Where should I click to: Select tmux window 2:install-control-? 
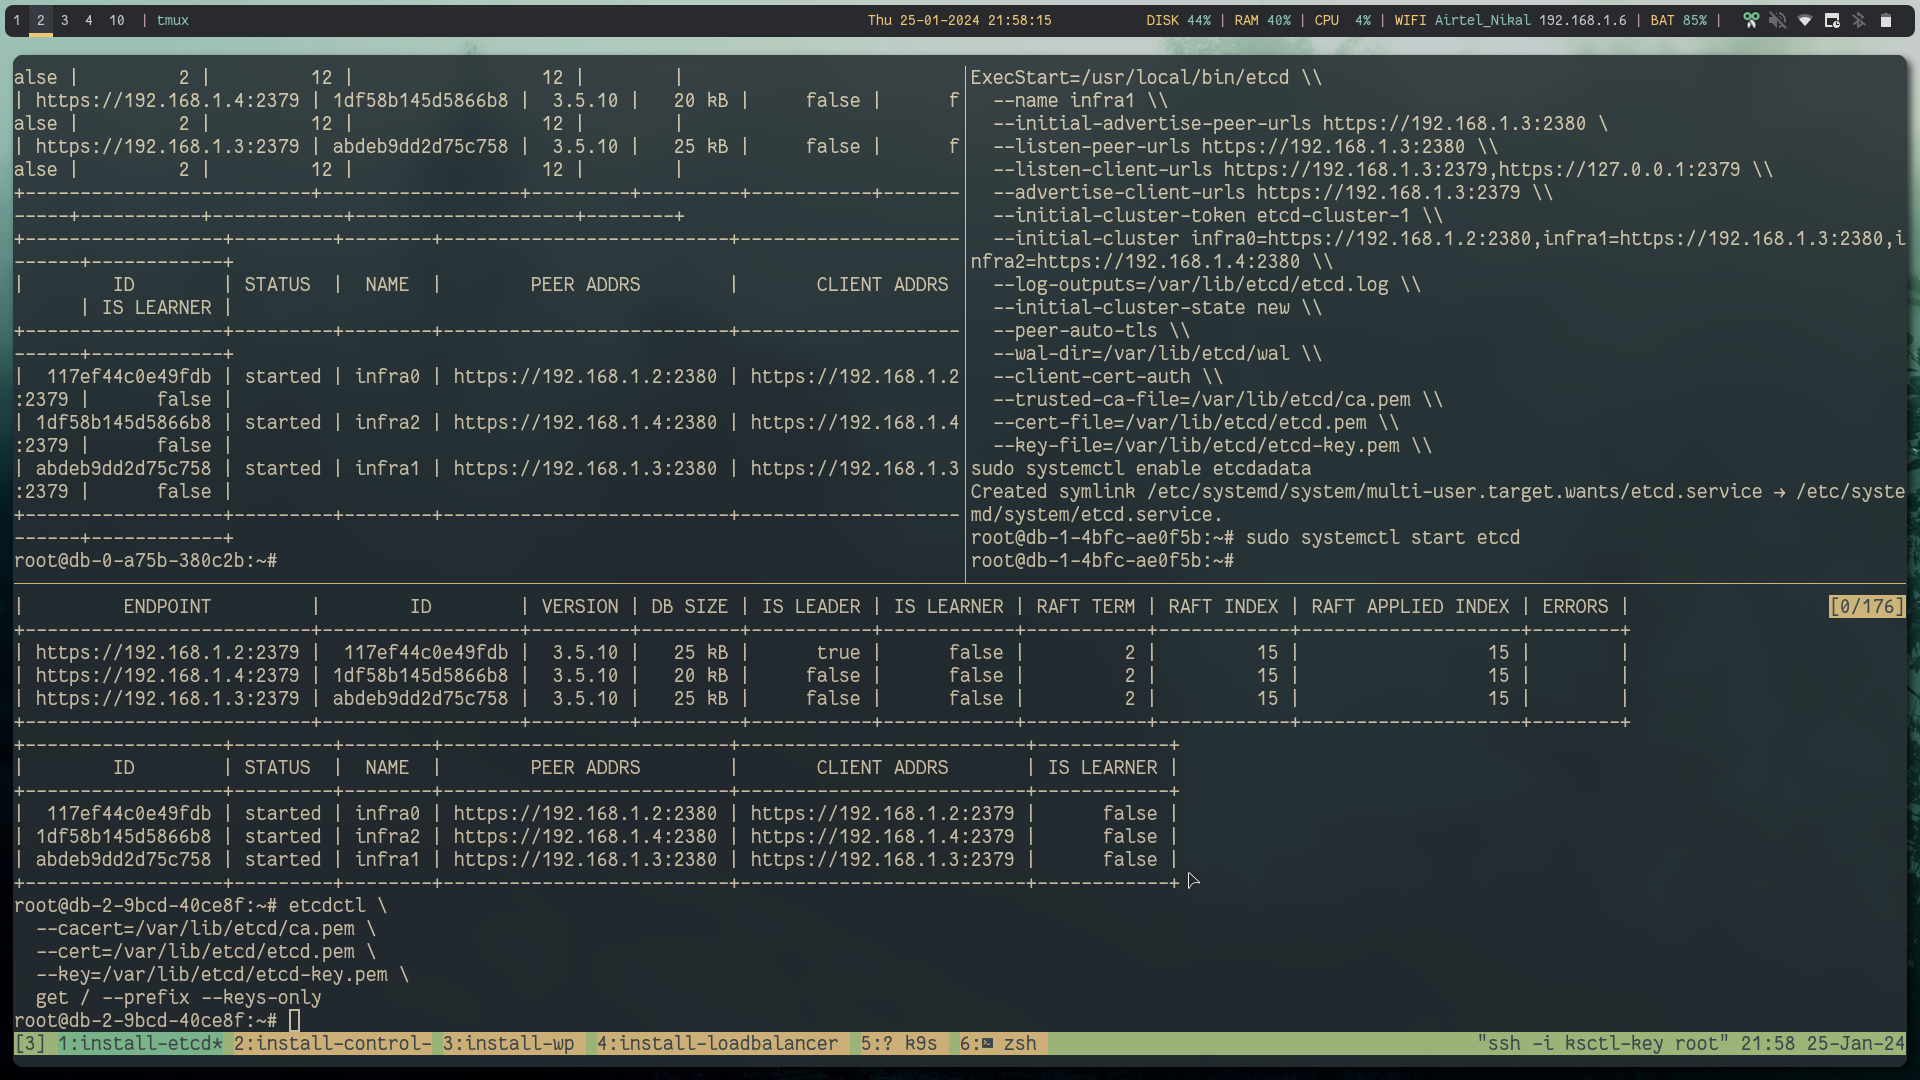point(332,1043)
